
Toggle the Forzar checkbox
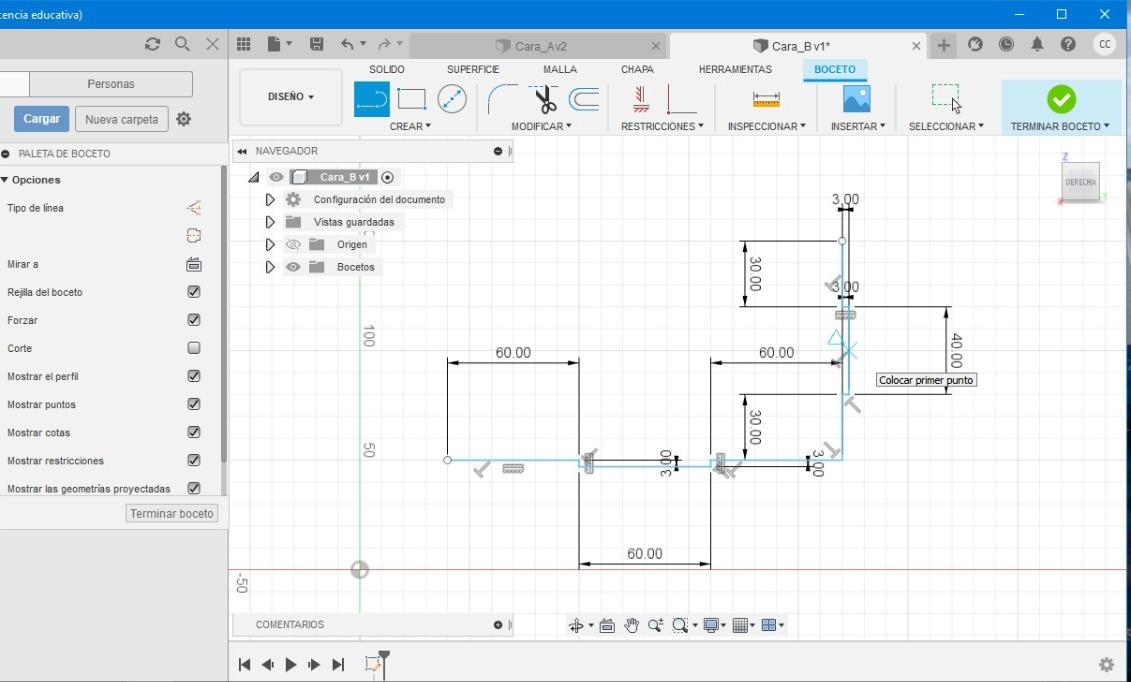click(193, 320)
